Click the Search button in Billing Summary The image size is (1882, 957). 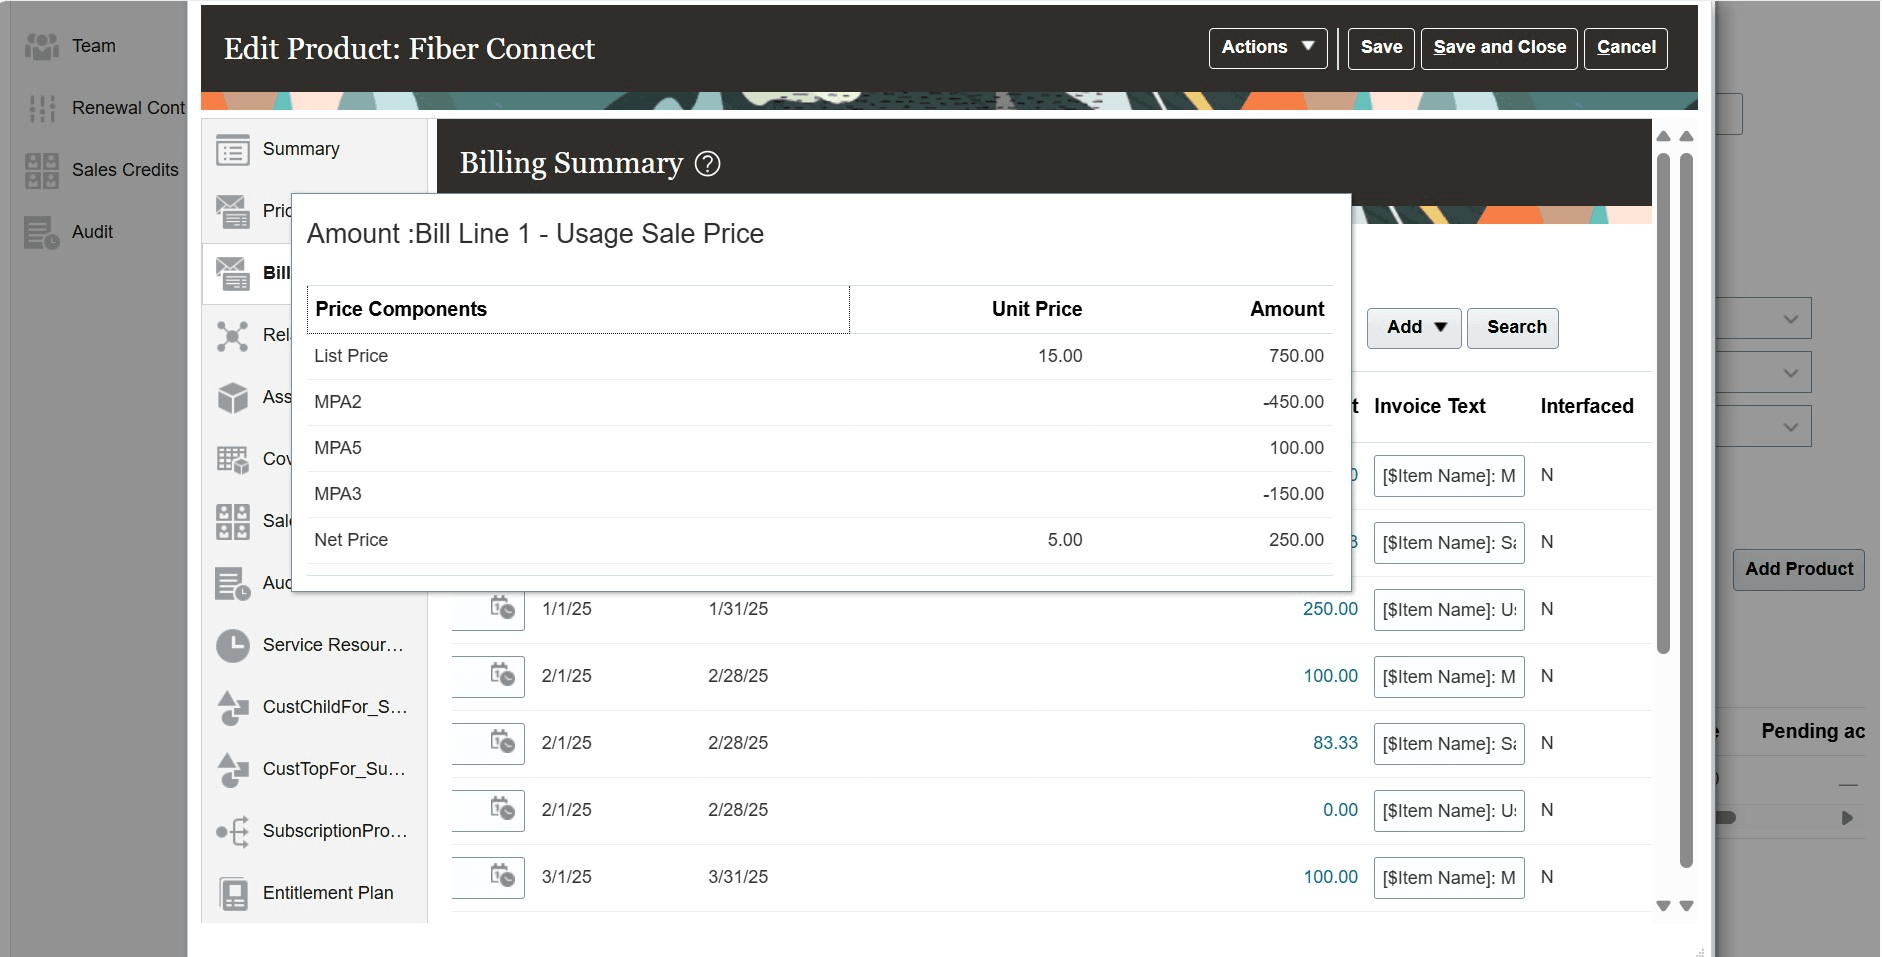[1512, 328]
